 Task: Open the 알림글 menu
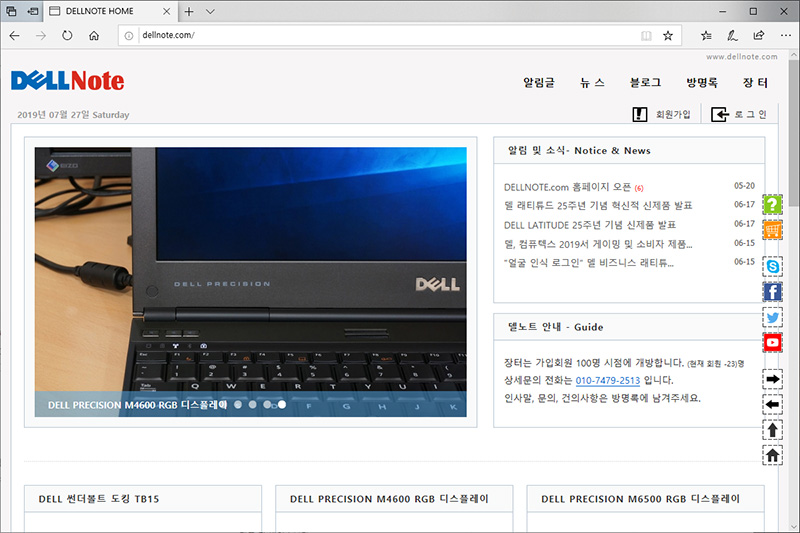tap(539, 83)
